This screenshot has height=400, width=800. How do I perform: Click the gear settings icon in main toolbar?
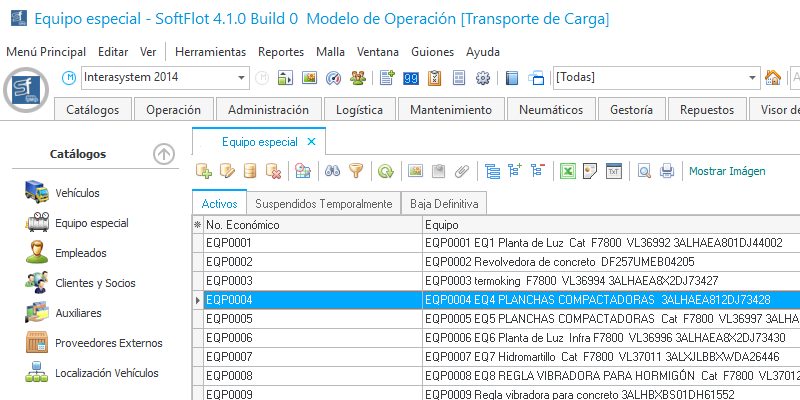[483, 78]
